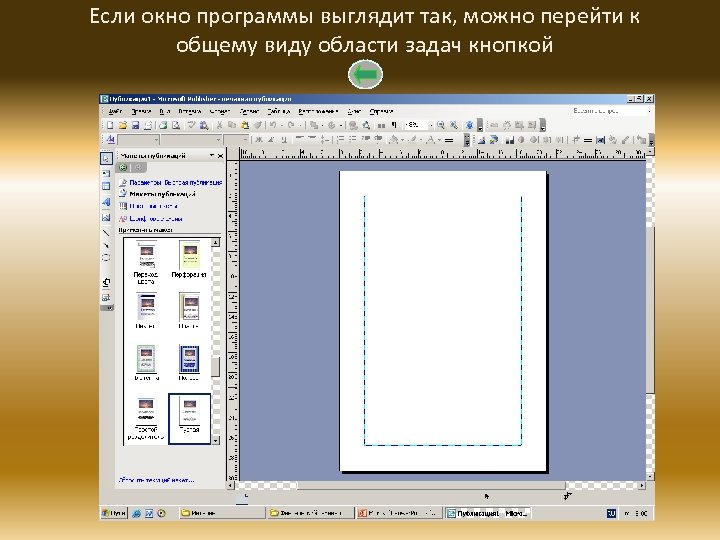Image resolution: width=720 pixels, height=540 pixels.
Task: Open the Format menu
Action: coord(219,111)
